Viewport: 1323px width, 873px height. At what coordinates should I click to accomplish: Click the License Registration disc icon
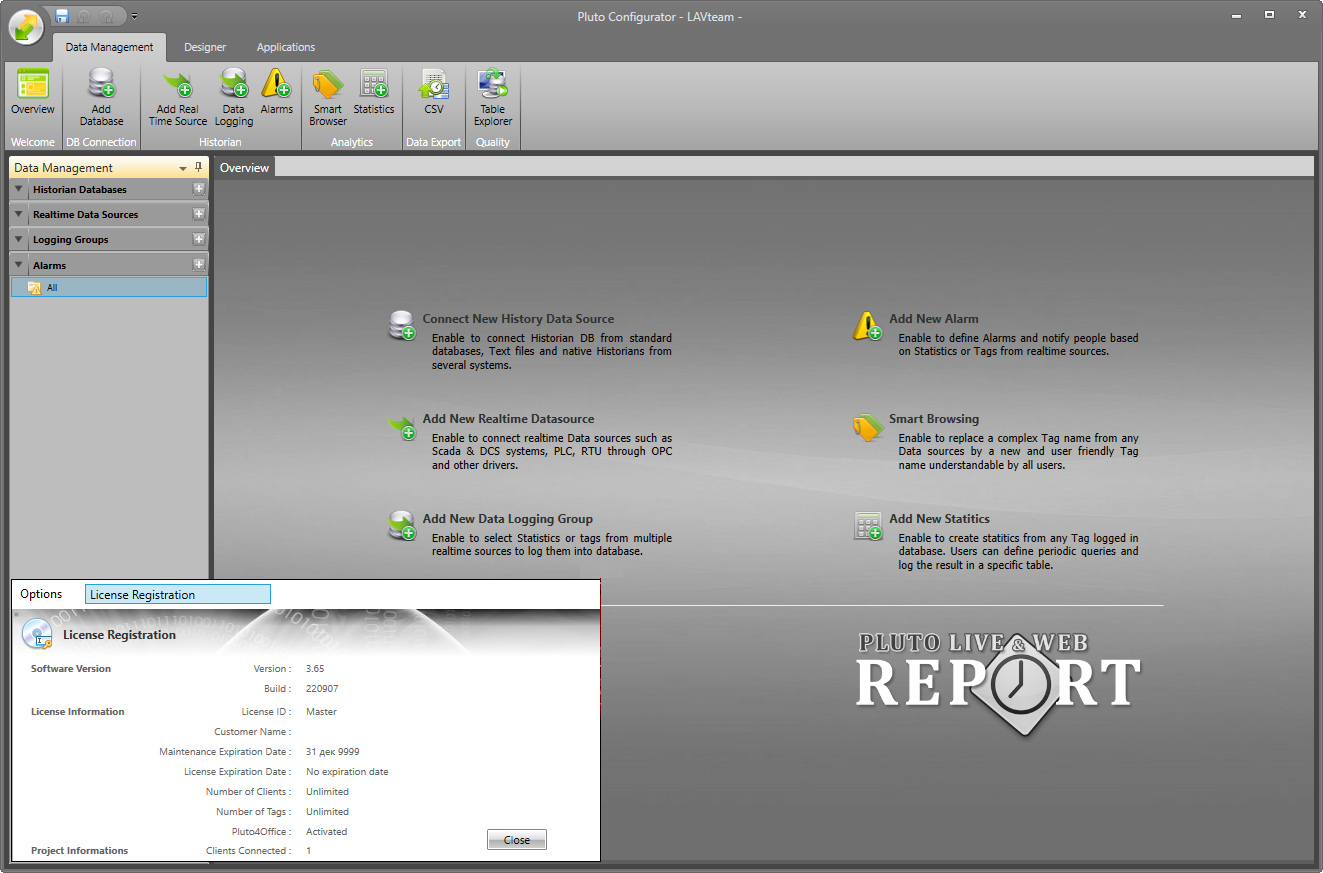[x=37, y=634]
